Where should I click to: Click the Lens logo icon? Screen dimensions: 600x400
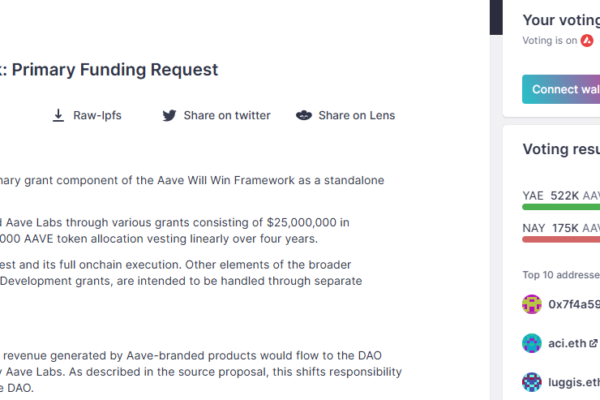(304, 116)
